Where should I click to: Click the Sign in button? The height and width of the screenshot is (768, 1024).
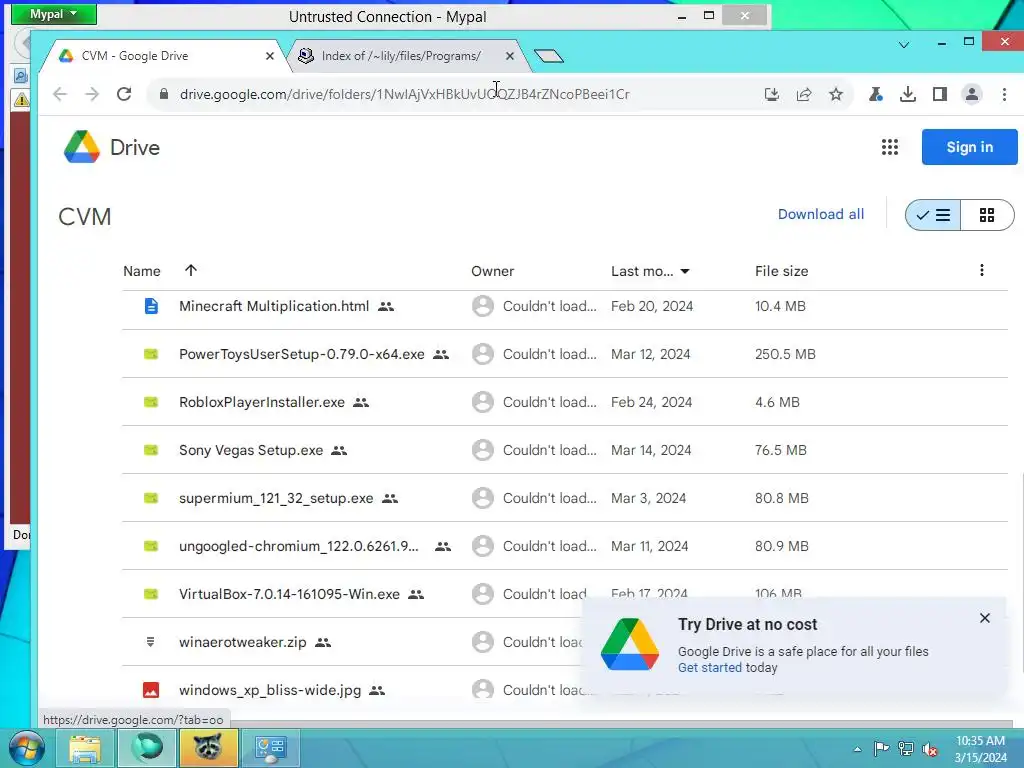(x=970, y=147)
